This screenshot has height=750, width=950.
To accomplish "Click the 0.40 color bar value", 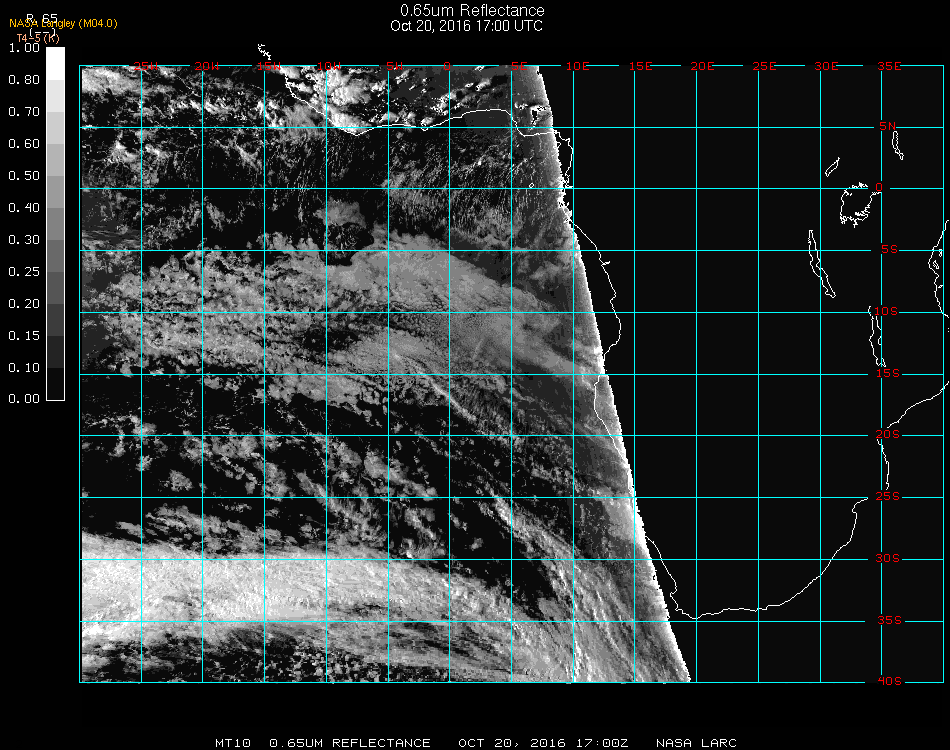I will 24,208.
